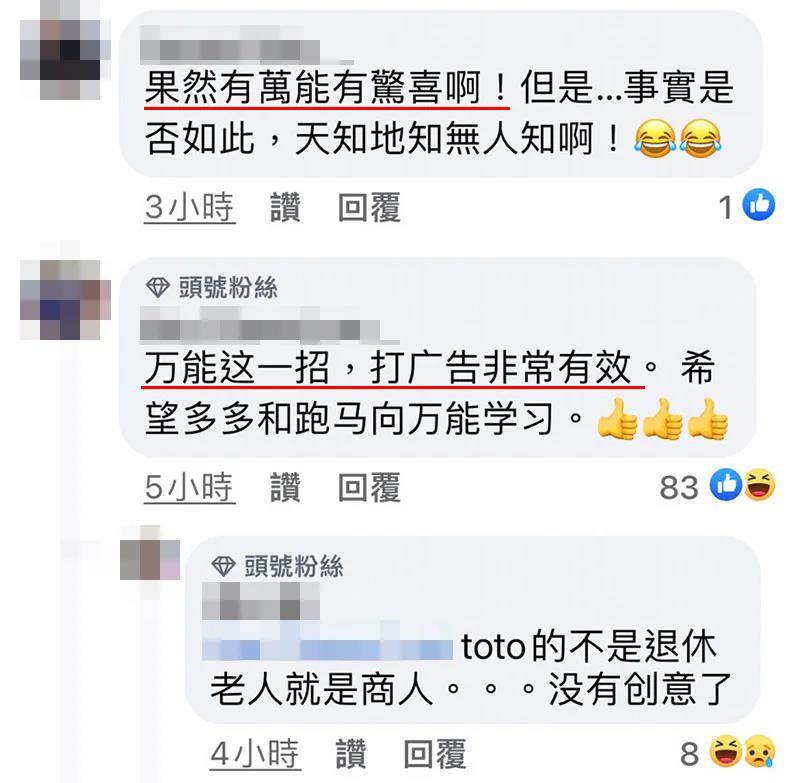The width and height of the screenshot is (800, 783).
Task: Reply to the toto comment via 回覆
Action: (x=435, y=753)
